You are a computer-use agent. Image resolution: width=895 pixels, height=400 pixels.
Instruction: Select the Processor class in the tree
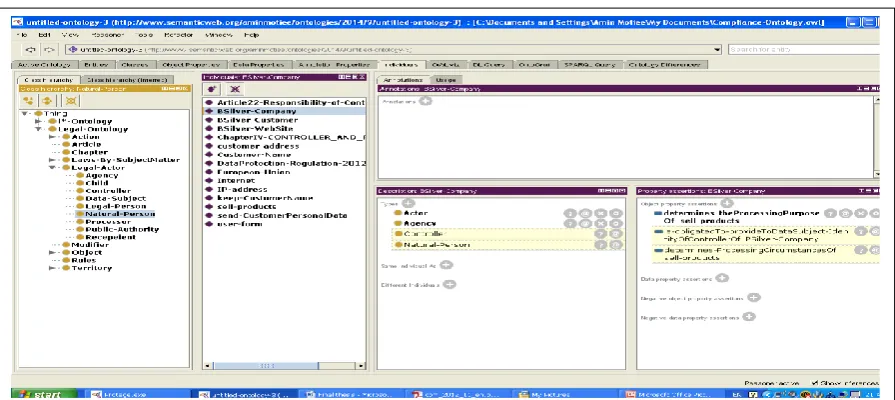coord(108,221)
